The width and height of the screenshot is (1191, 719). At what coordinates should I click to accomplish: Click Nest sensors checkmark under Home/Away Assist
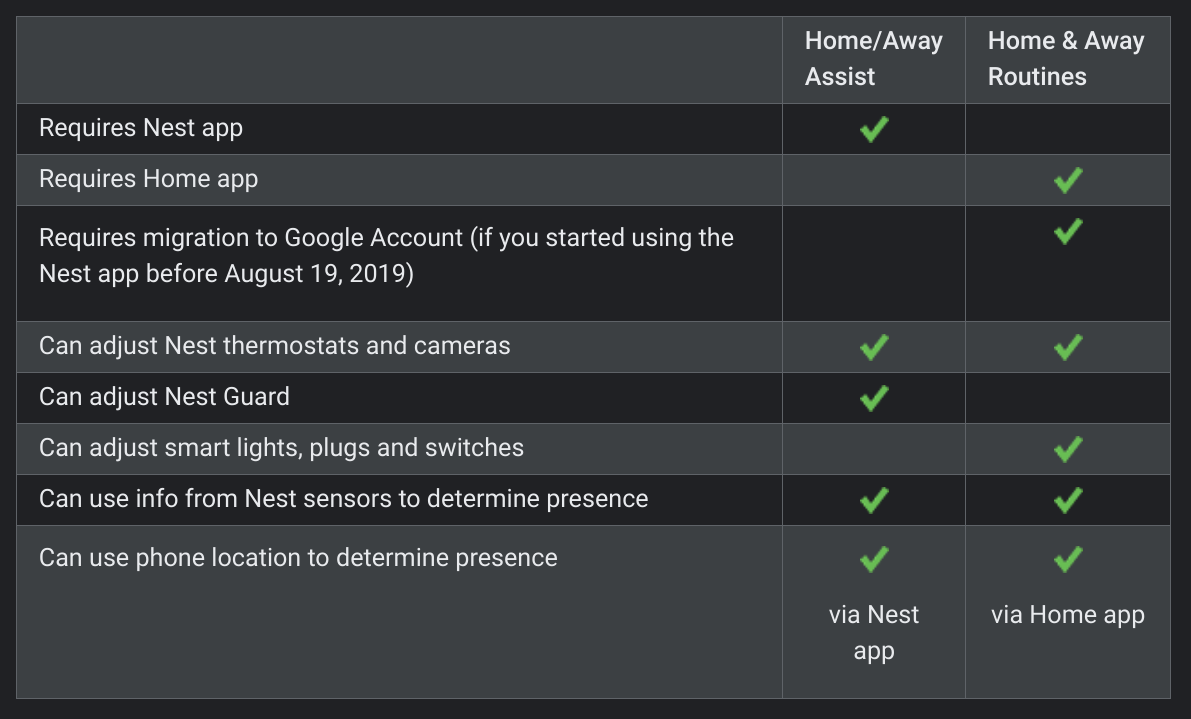[x=874, y=500]
